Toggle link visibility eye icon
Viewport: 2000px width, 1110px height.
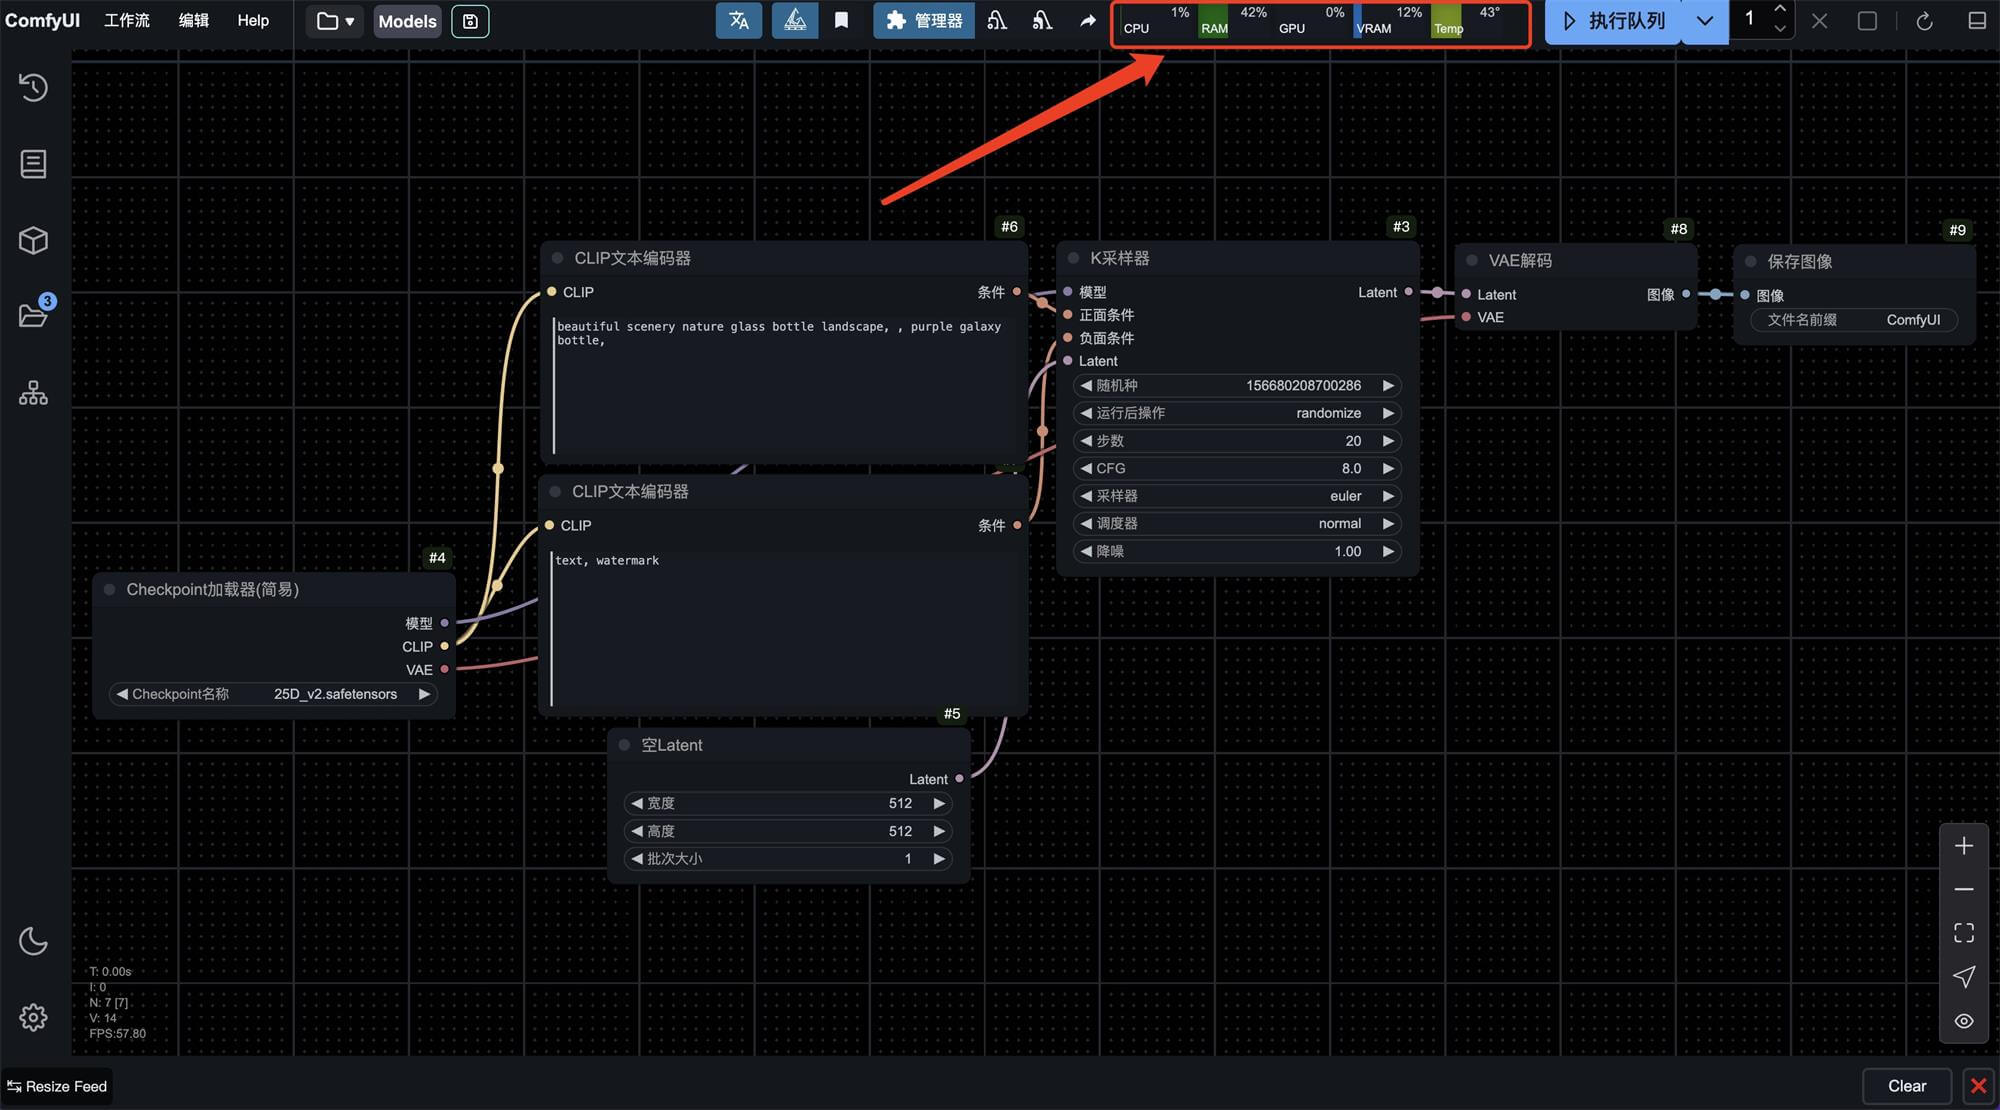(1963, 1021)
